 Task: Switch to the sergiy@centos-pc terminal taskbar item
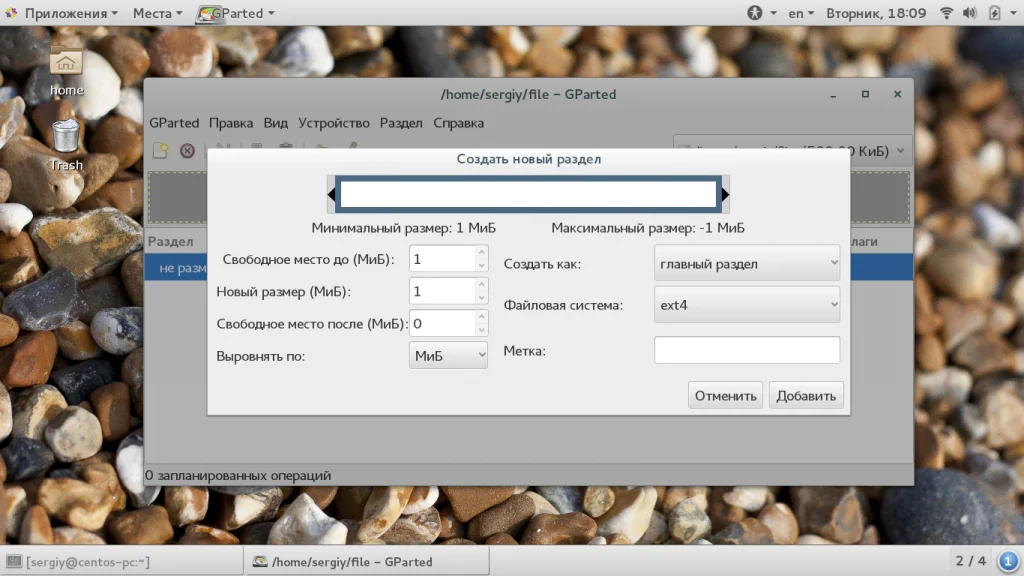coord(121,562)
